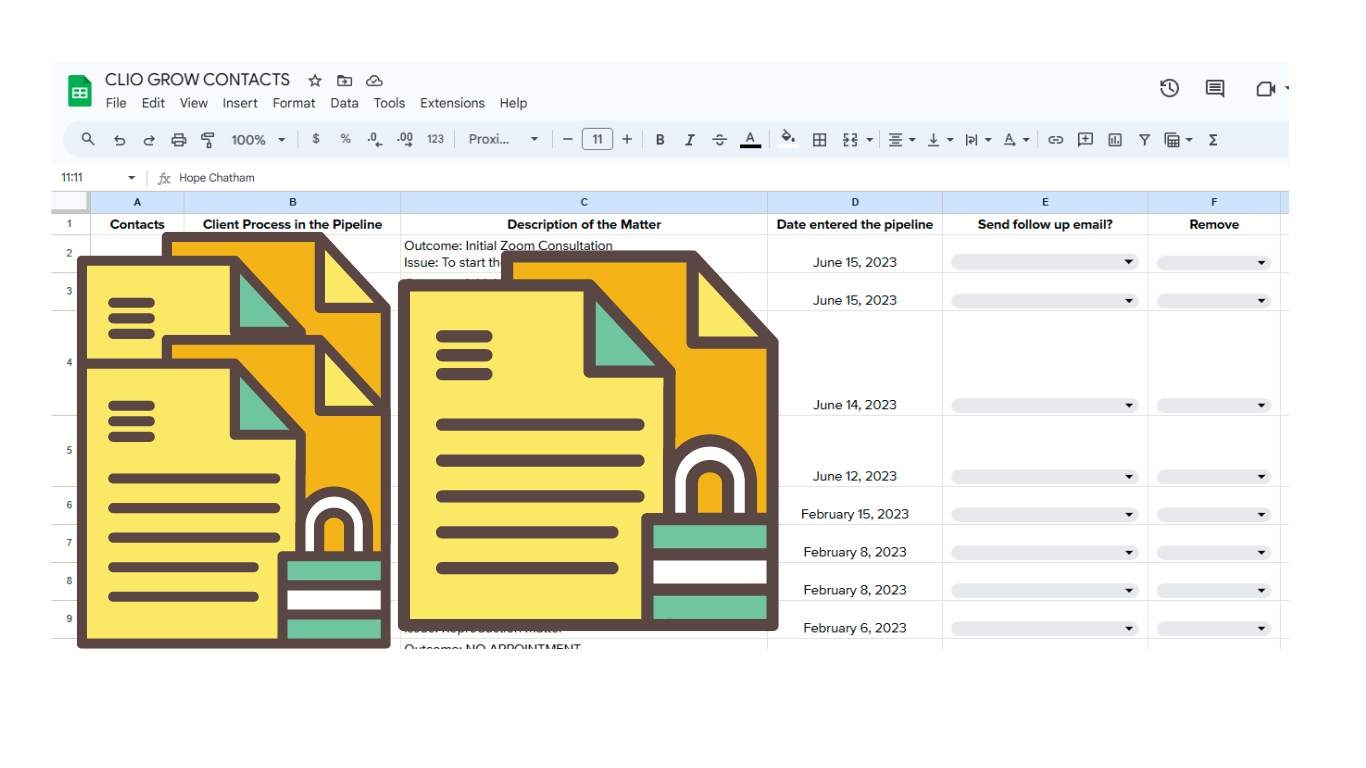Increase font size with plus button
The height and width of the screenshot is (768, 1366).
coord(627,140)
